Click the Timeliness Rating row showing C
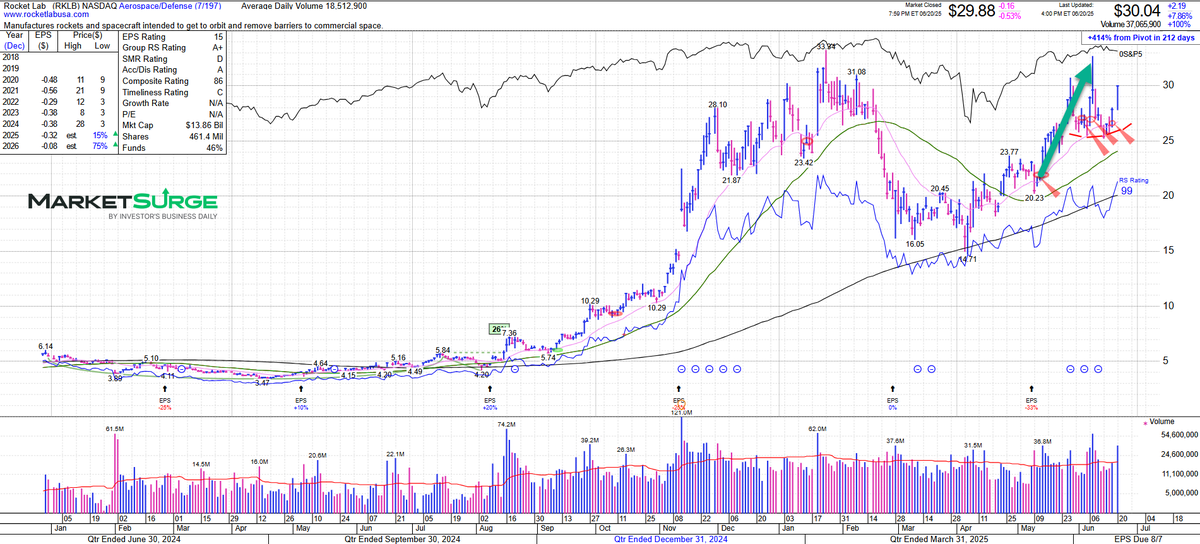The height and width of the screenshot is (544, 1200). click(x=172, y=92)
